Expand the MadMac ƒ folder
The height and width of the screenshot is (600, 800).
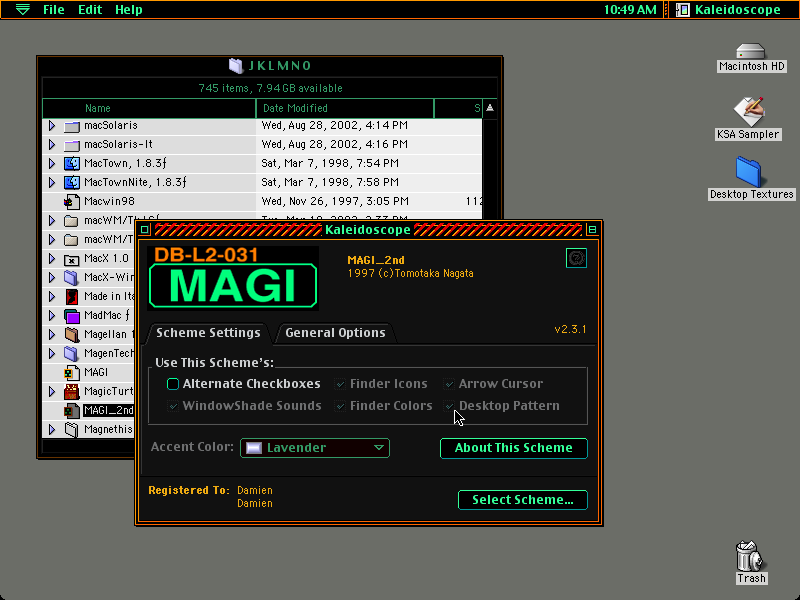[52, 315]
